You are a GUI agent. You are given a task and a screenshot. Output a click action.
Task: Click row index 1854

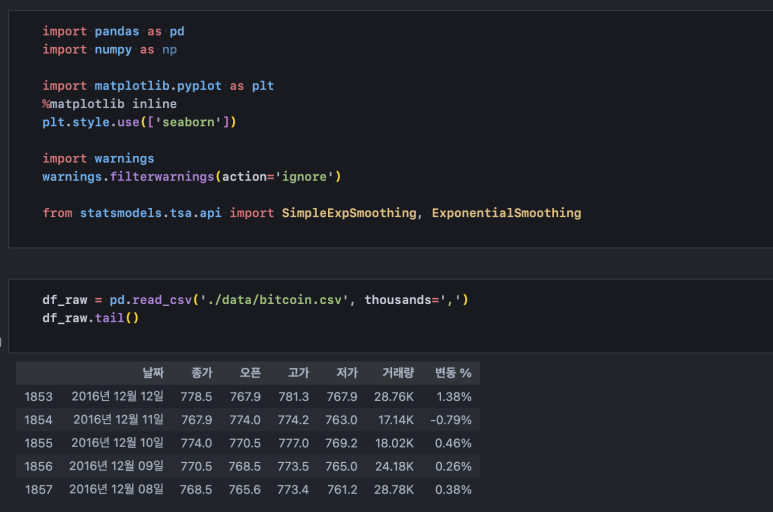tap(38, 420)
